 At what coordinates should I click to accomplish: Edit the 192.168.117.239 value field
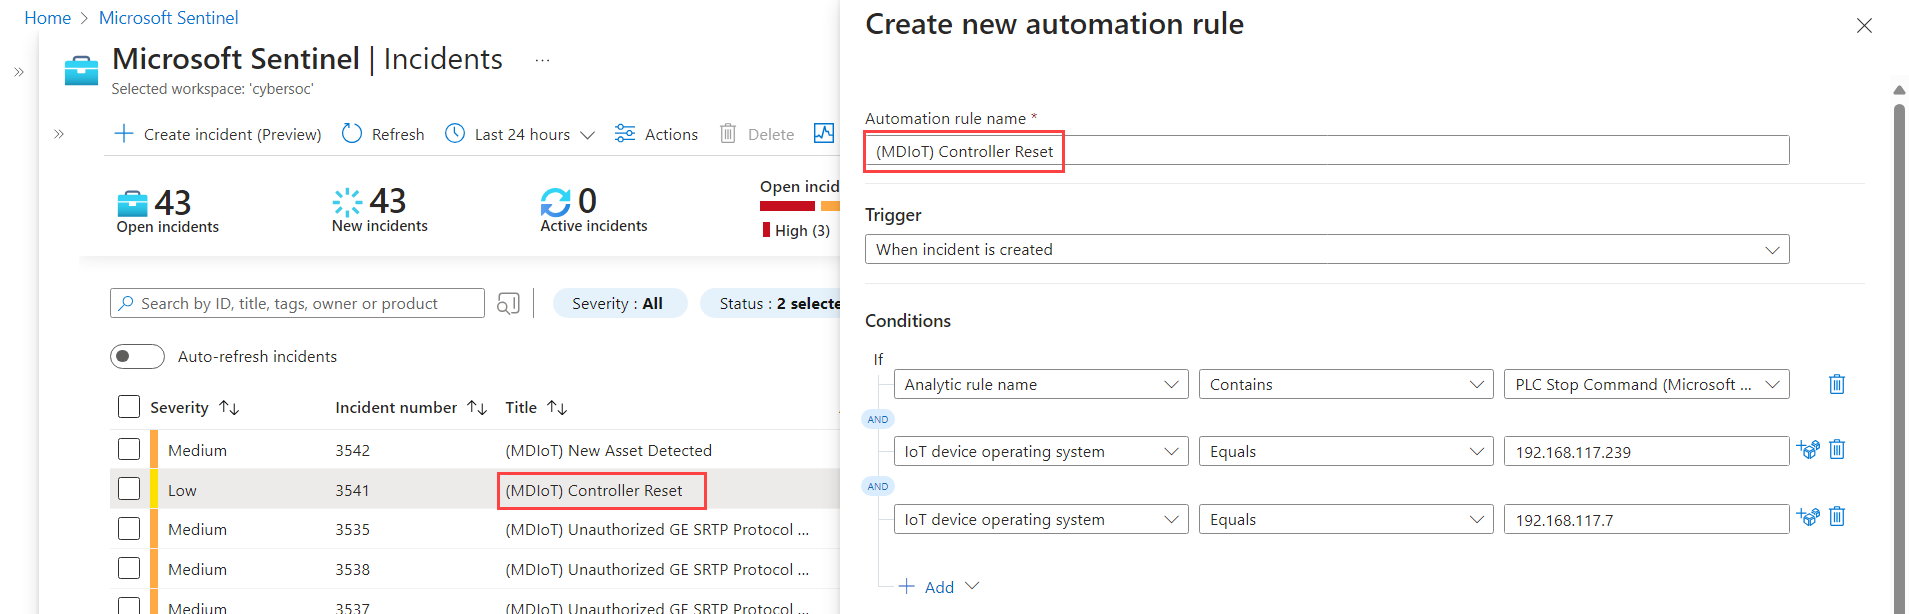[1647, 451]
